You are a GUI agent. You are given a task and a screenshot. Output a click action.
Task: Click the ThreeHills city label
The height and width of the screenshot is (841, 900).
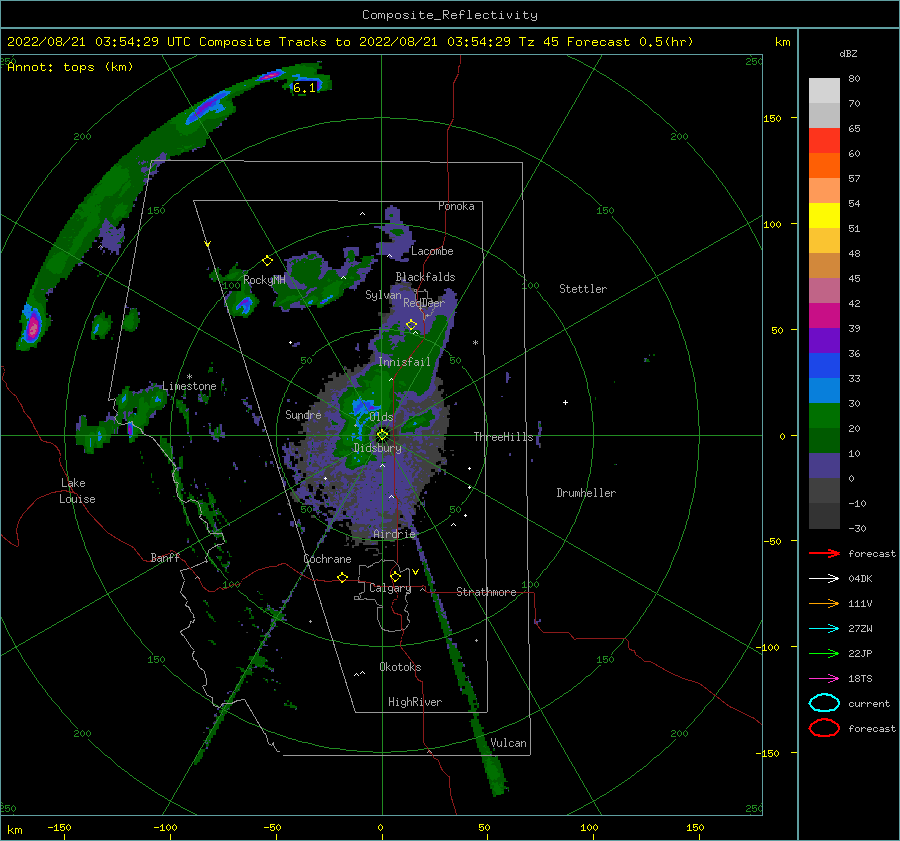[503, 437]
